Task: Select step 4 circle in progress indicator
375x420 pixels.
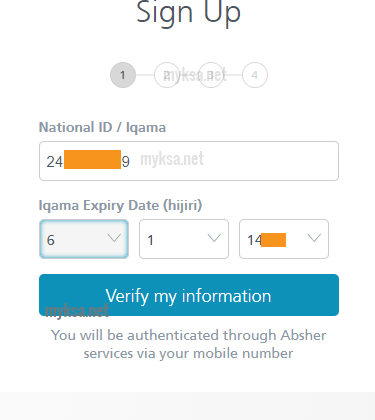Action: pyautogui.click(x=255, y=75)
